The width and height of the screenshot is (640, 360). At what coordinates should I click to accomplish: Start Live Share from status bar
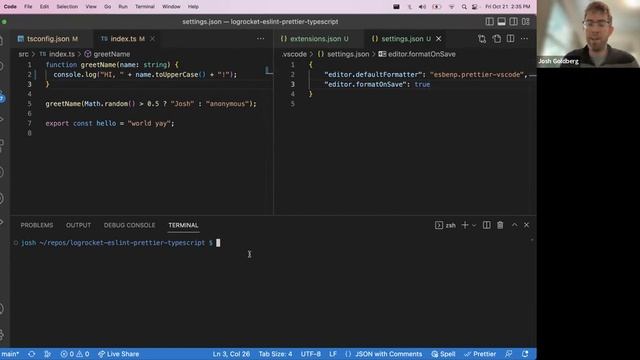(x=119, y=354)
